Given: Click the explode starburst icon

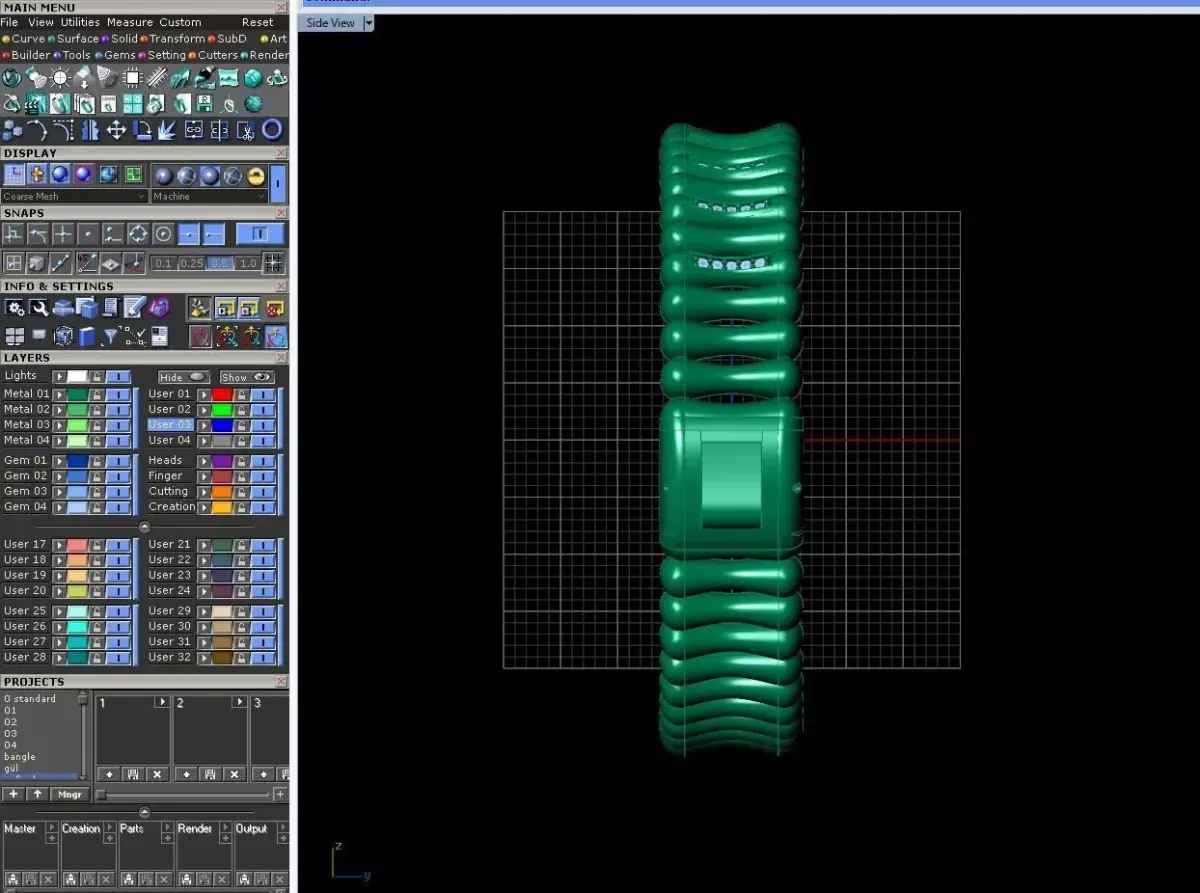Looking at the screenshot, I should point(167,130).
